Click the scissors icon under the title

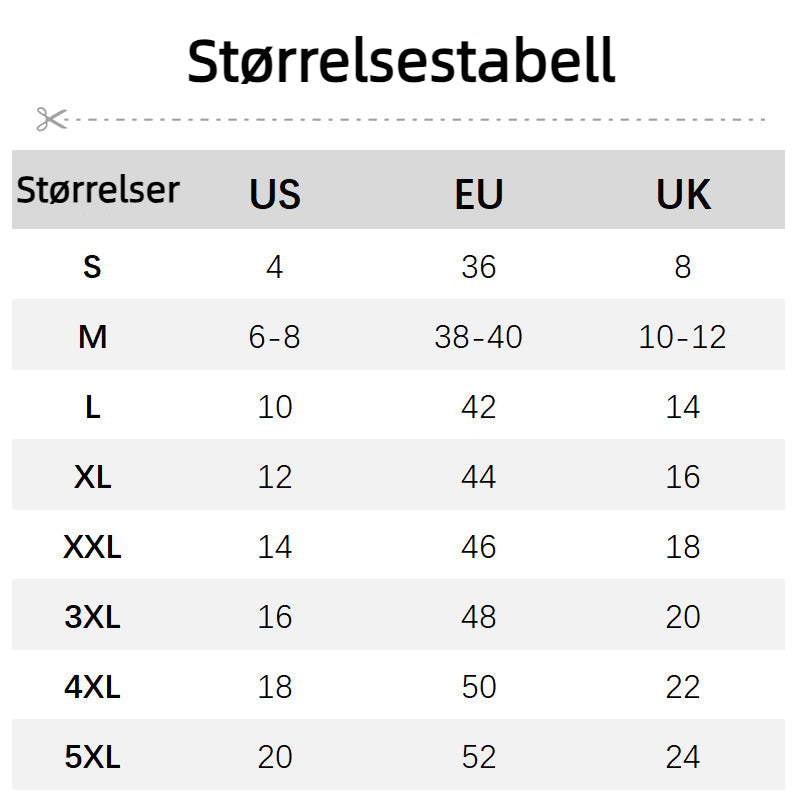pos(50,119)
